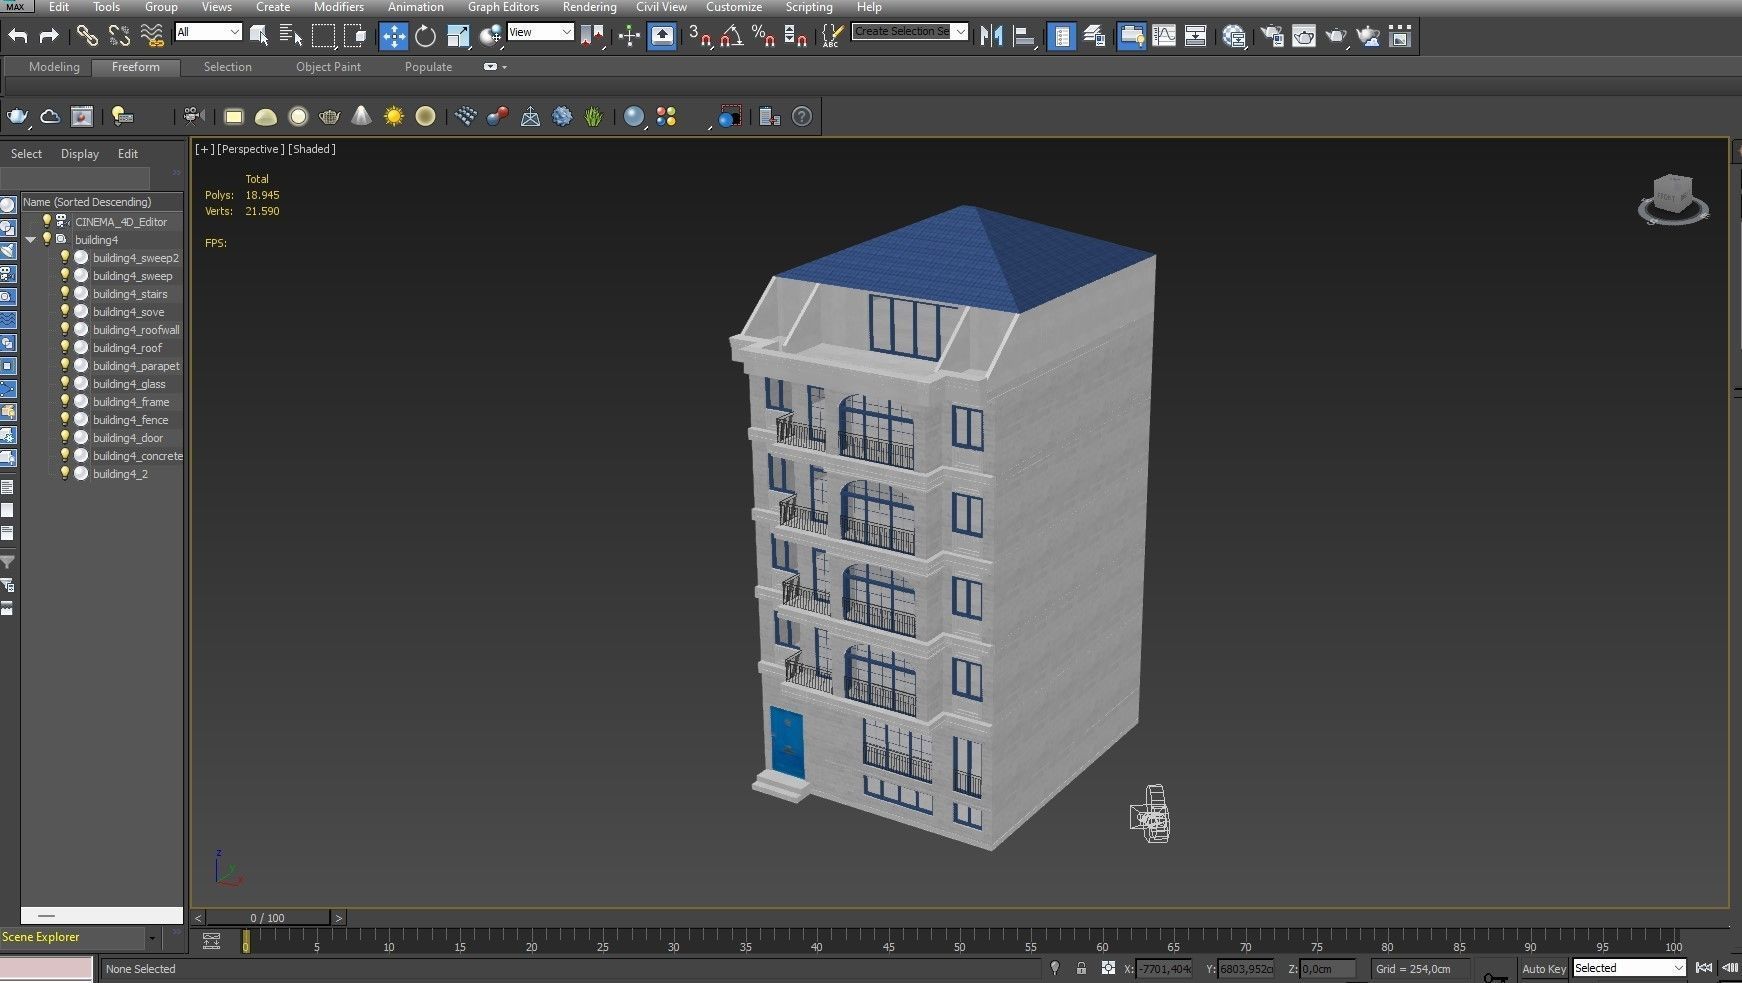Toggle Layer Explorer toolbar icon
The image size is (1742, 983).
1095,36
